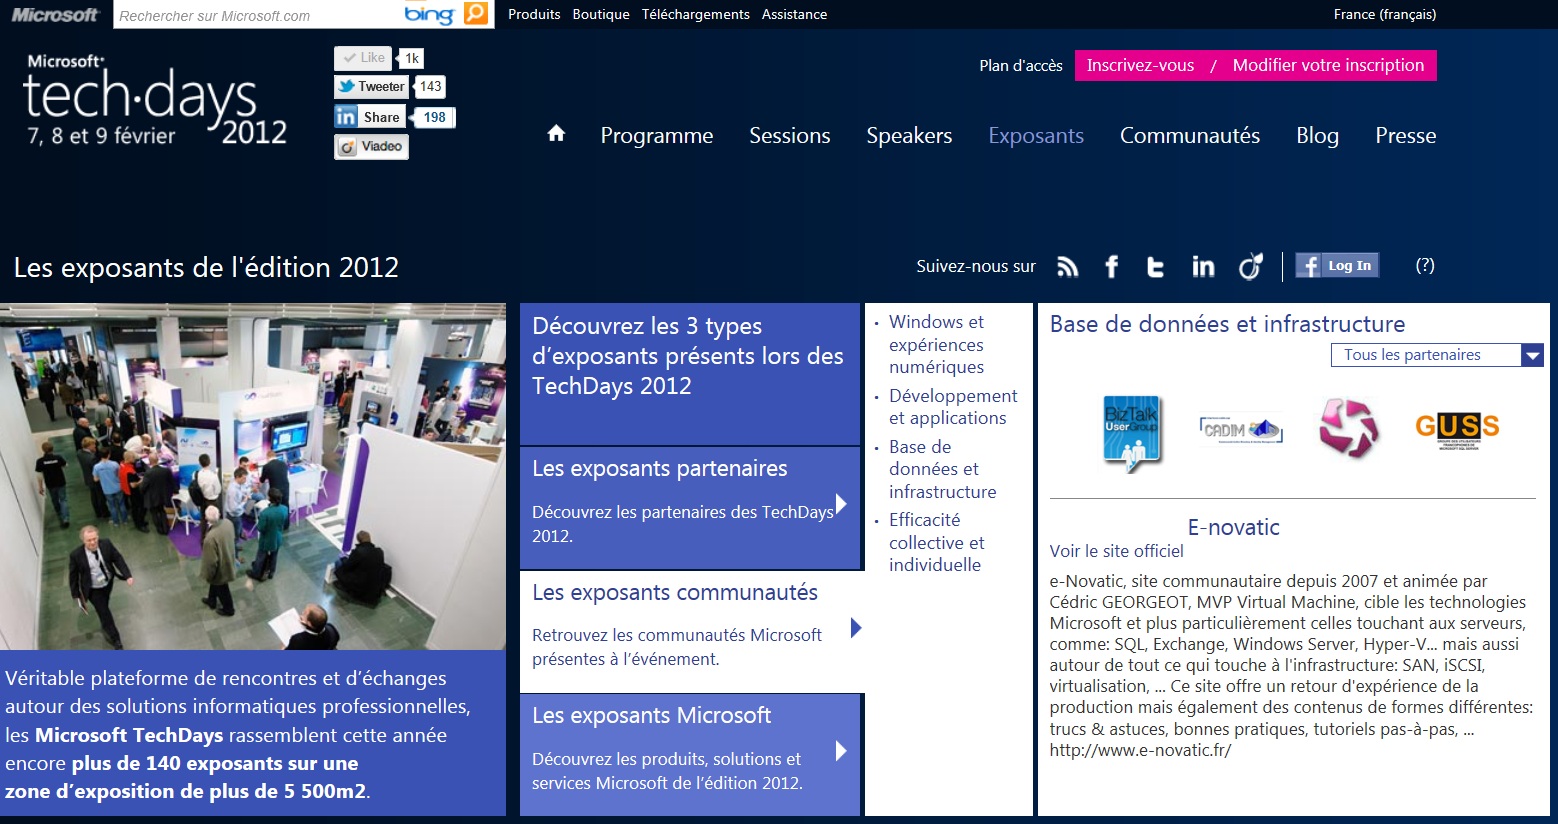This screenshot has height=824, width=1558.
Task: Open the Blog menu
Action: coord(1317,135)
